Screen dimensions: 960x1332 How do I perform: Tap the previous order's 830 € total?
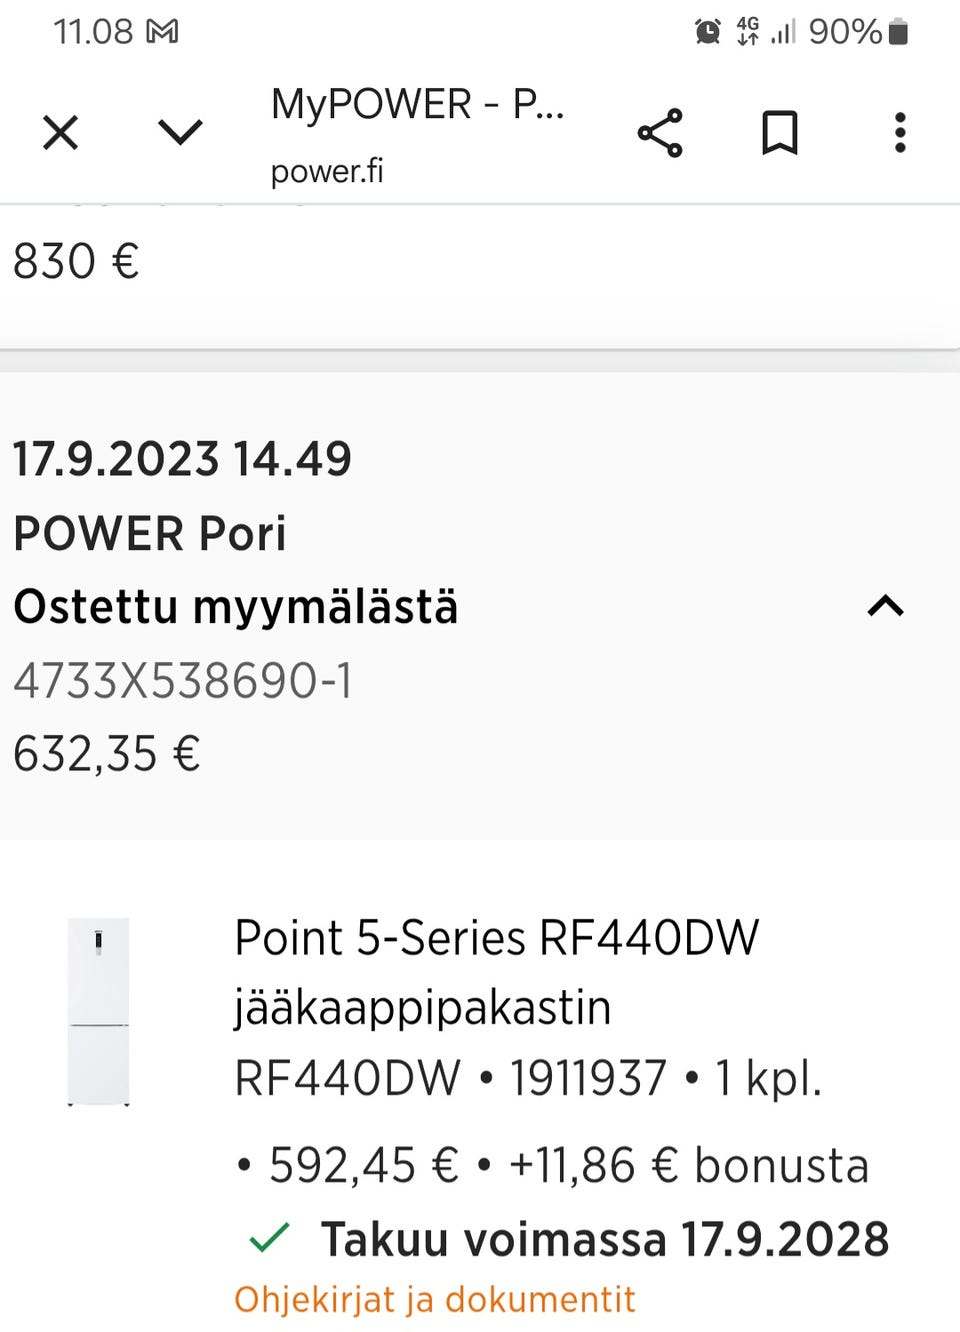(76, 262)
